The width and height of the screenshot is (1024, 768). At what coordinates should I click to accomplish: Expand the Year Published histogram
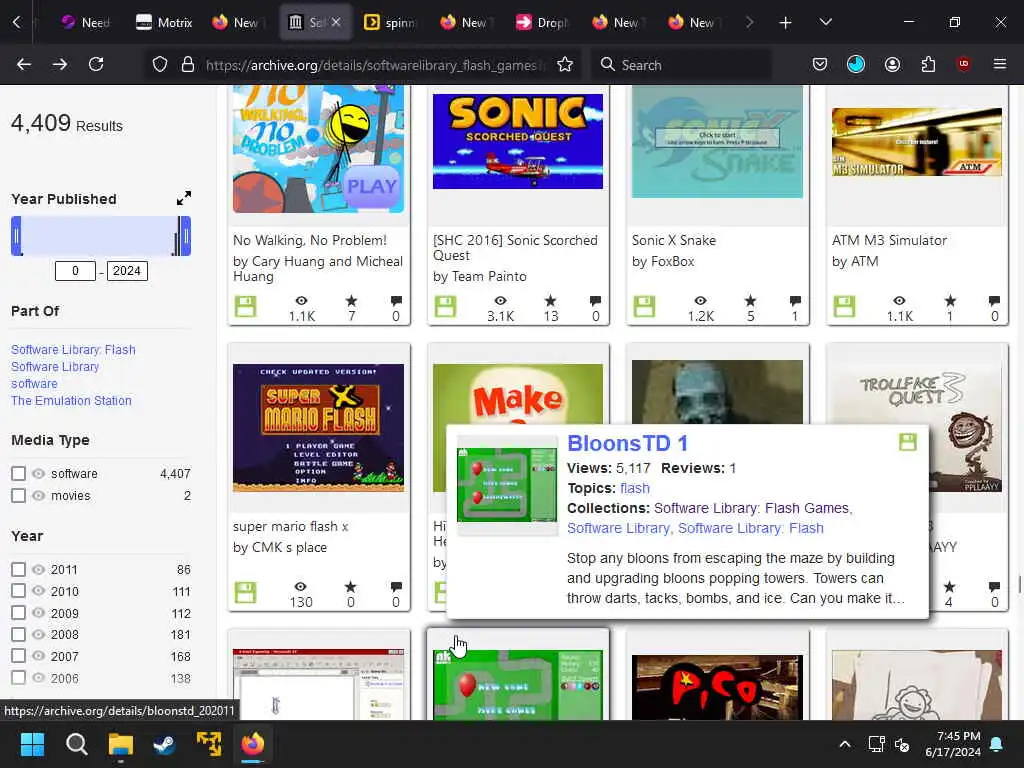click(x=184, y=198)
